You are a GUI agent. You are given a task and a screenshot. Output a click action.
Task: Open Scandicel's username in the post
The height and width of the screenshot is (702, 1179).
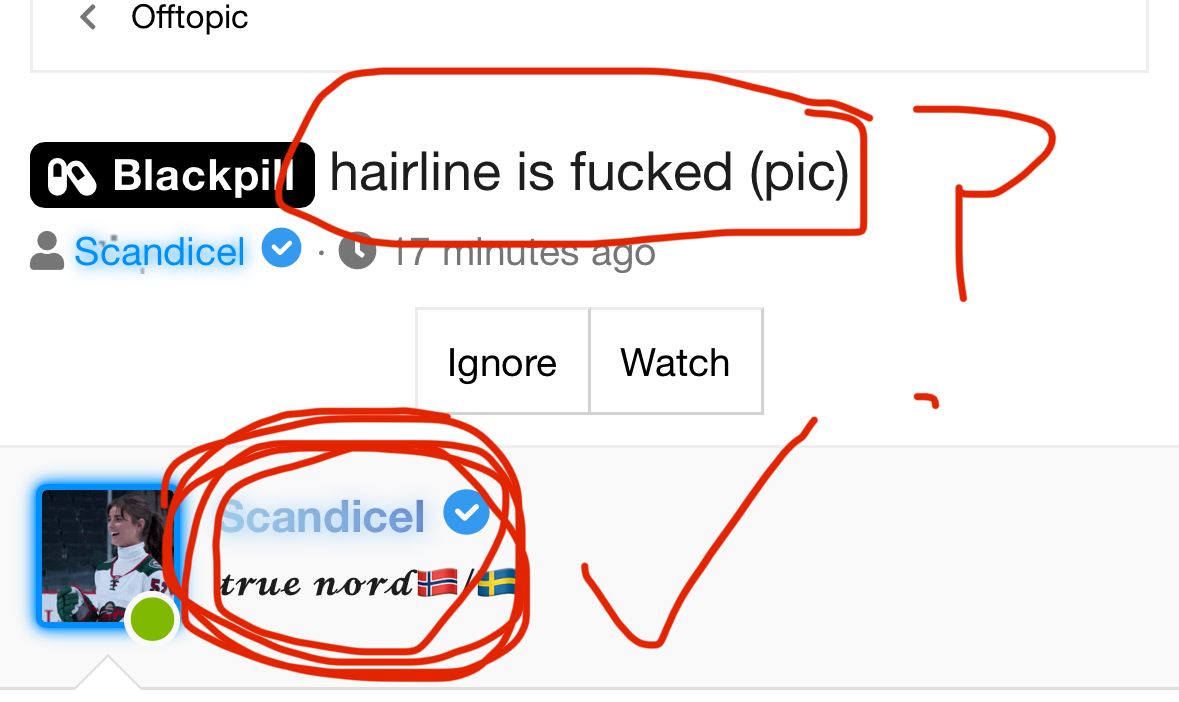[322, 517]
